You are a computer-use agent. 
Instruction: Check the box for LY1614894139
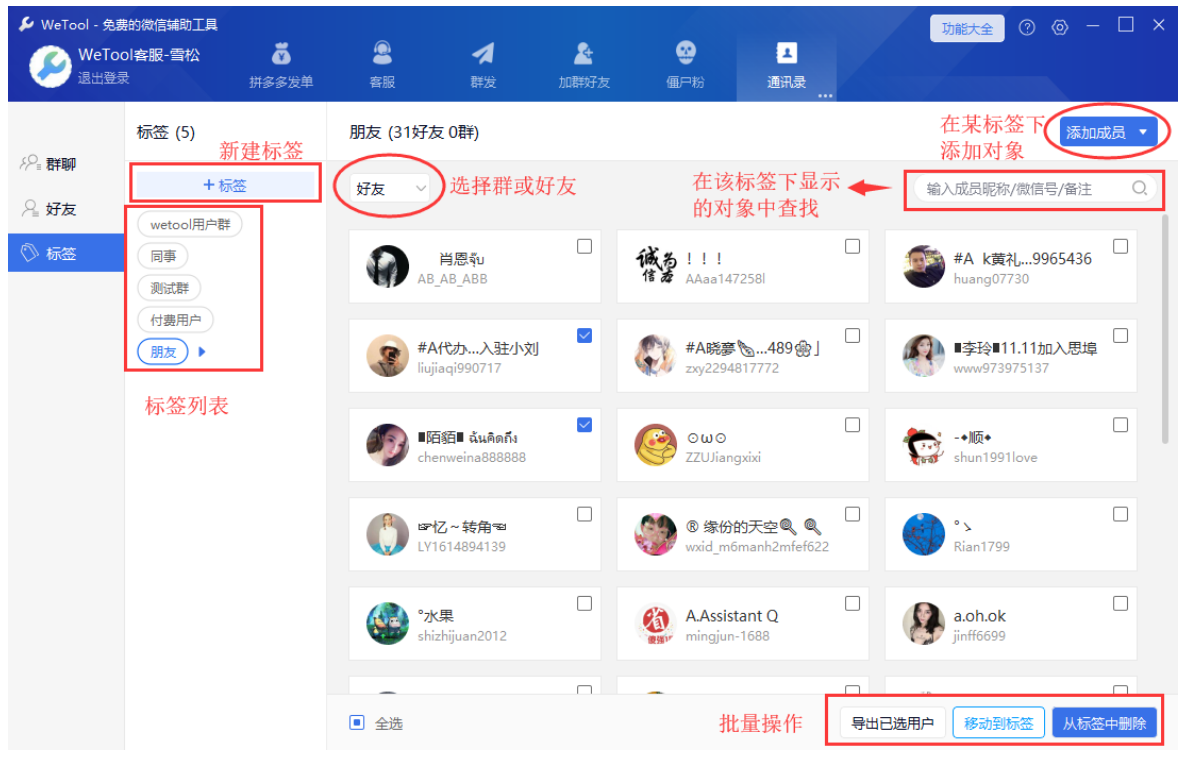(x=585, y=514)
